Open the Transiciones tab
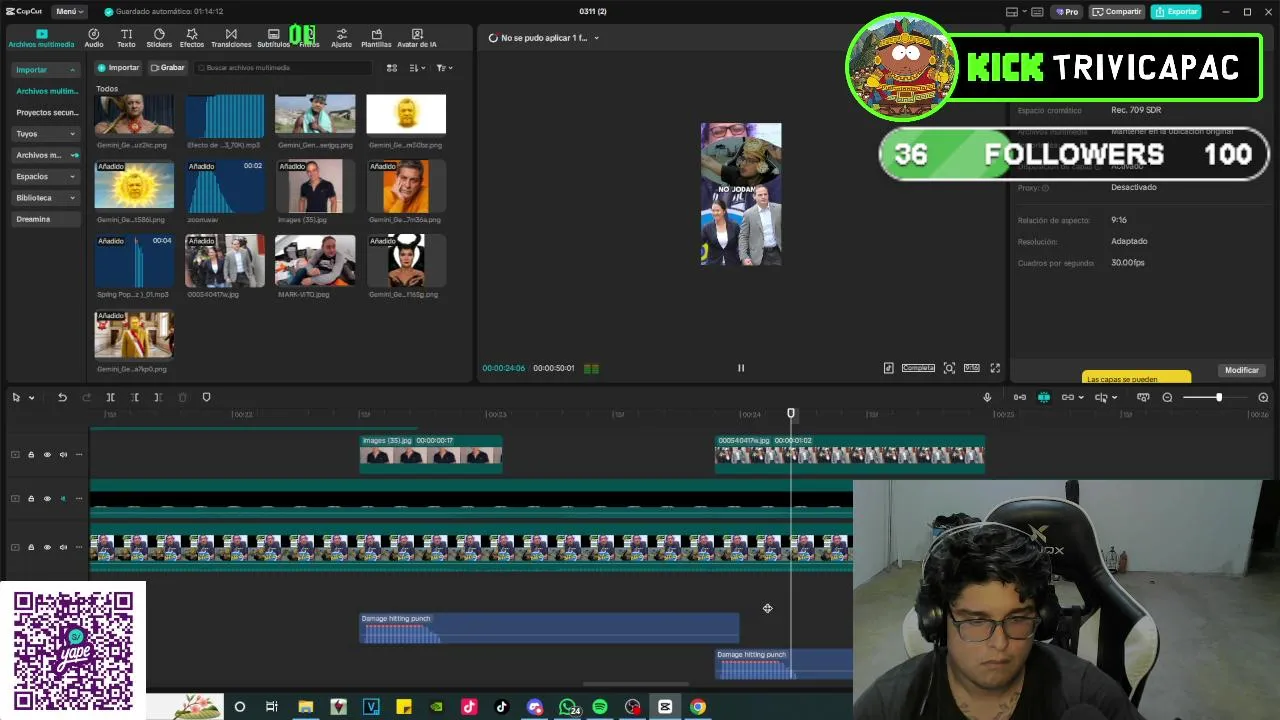The image size is (1280, 720). tap(231, 38)
